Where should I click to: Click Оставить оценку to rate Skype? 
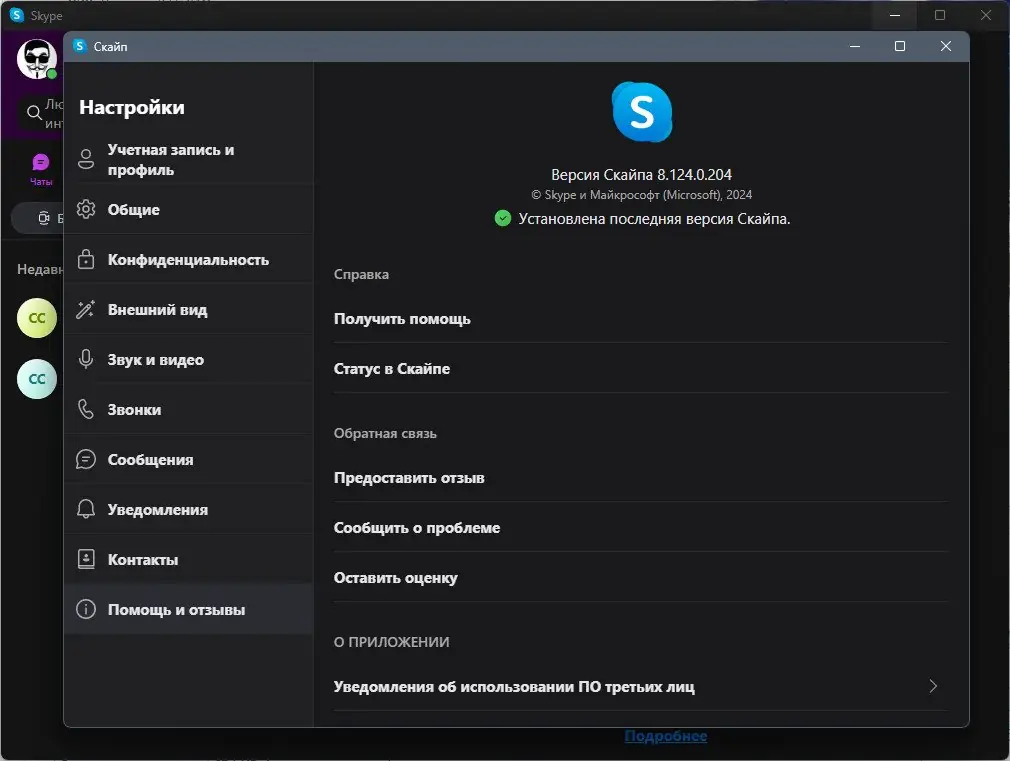click(x=640, y=578)
